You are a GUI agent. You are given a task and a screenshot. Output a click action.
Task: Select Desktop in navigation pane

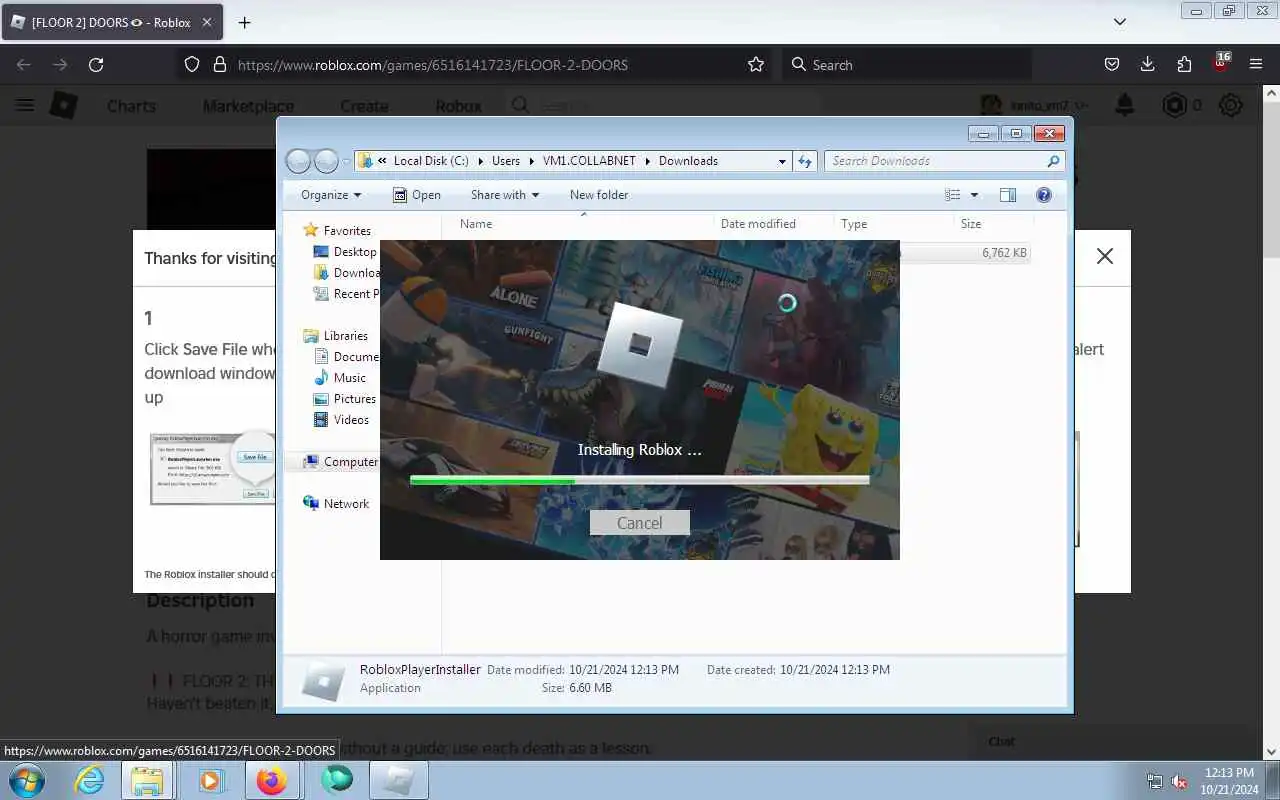tap(345, 252)
